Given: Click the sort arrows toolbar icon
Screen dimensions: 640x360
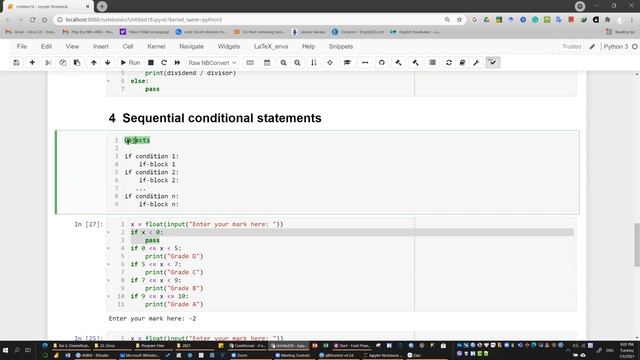Looking at the screenshot, I should 313,62.
